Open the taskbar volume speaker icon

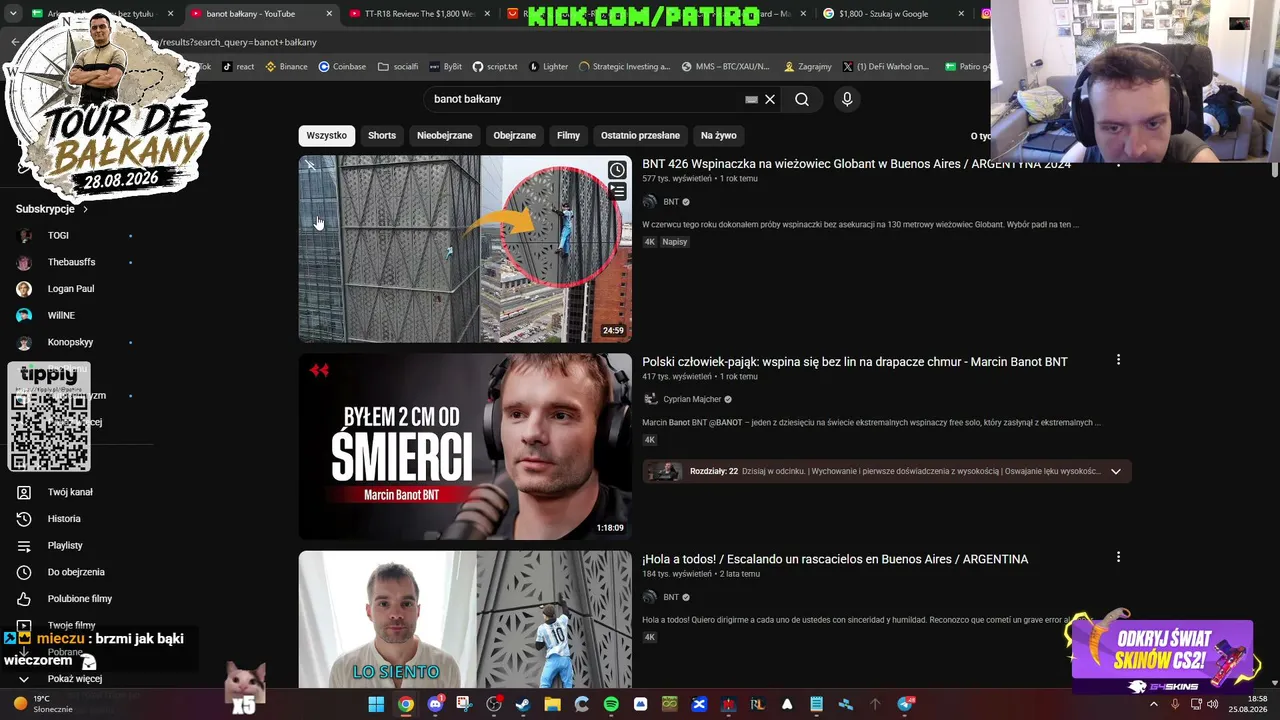tap(1212, 704)
